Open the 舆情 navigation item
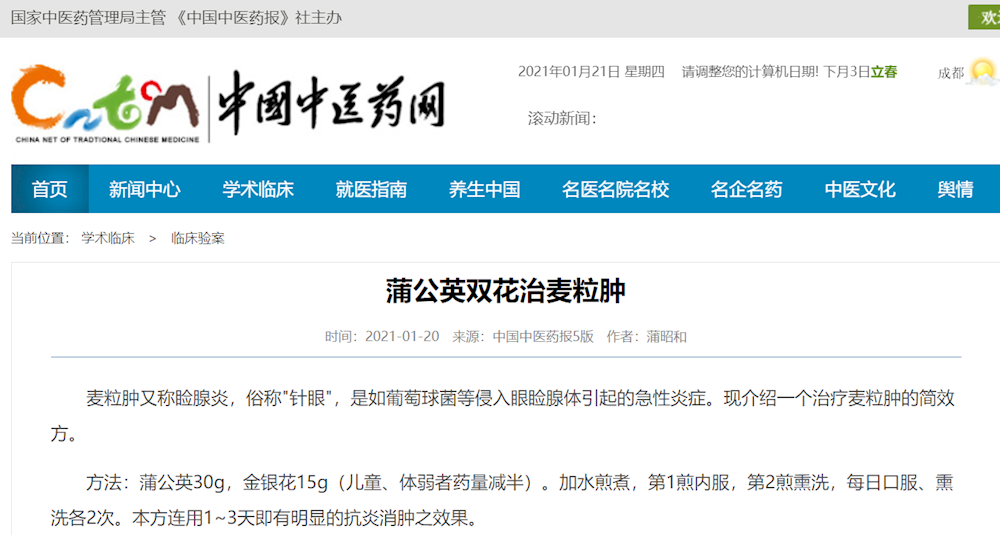 pyautogui.click(x=955, y=189)
